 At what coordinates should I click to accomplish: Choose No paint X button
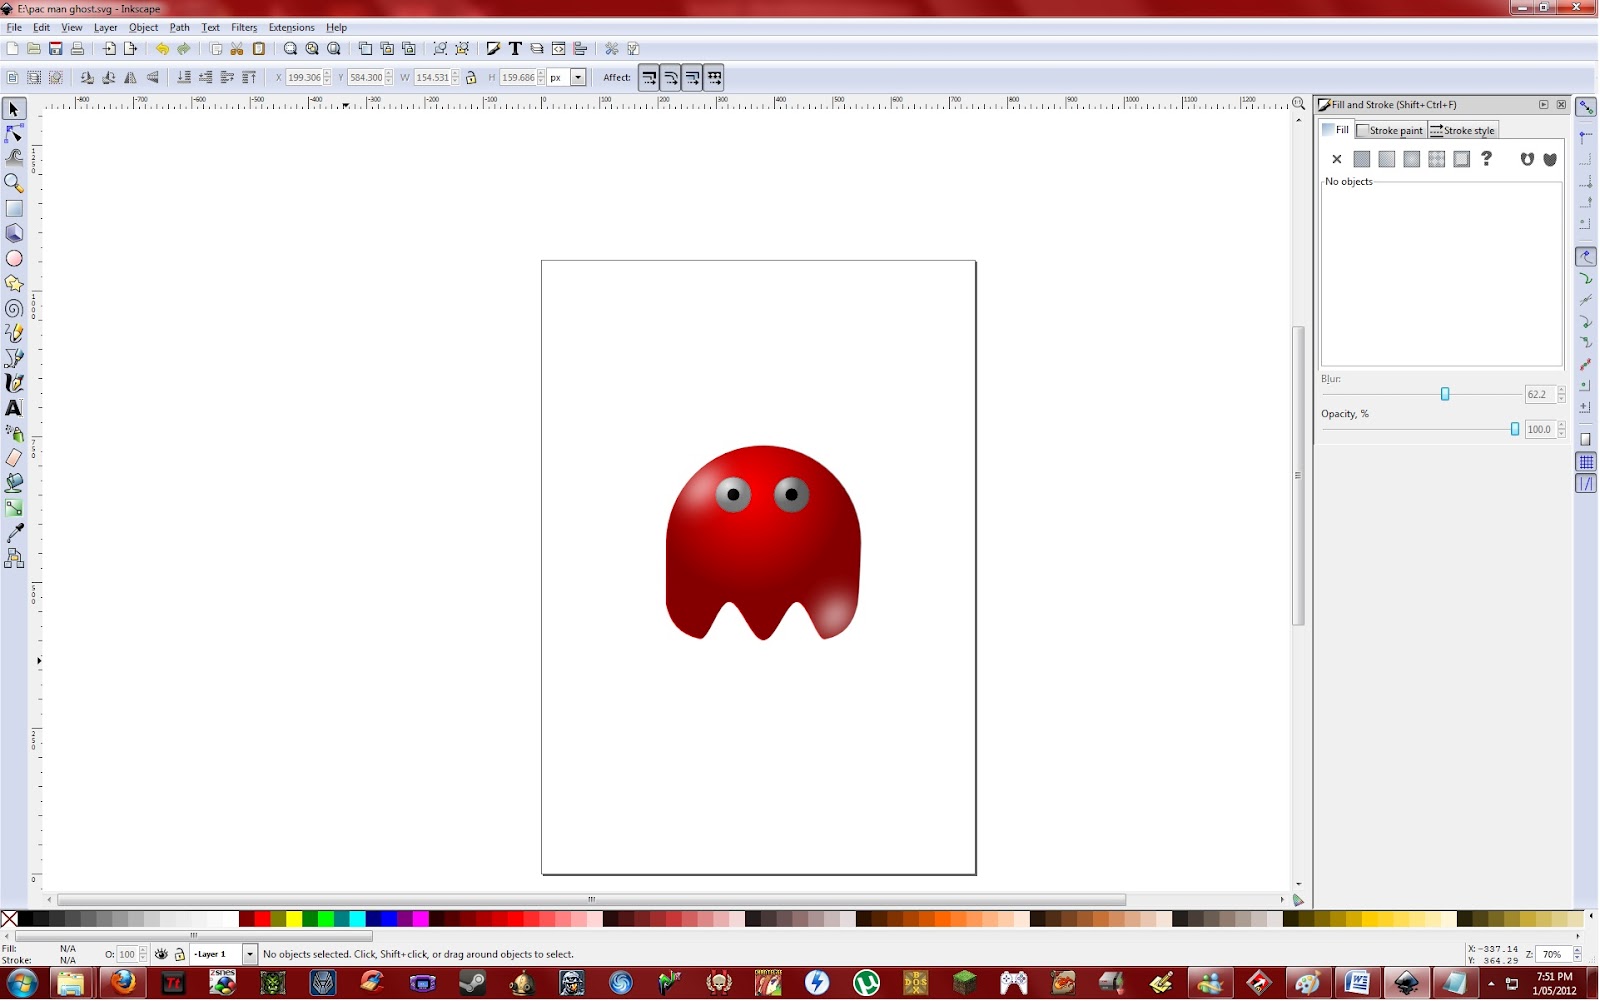pos(1337,159)
